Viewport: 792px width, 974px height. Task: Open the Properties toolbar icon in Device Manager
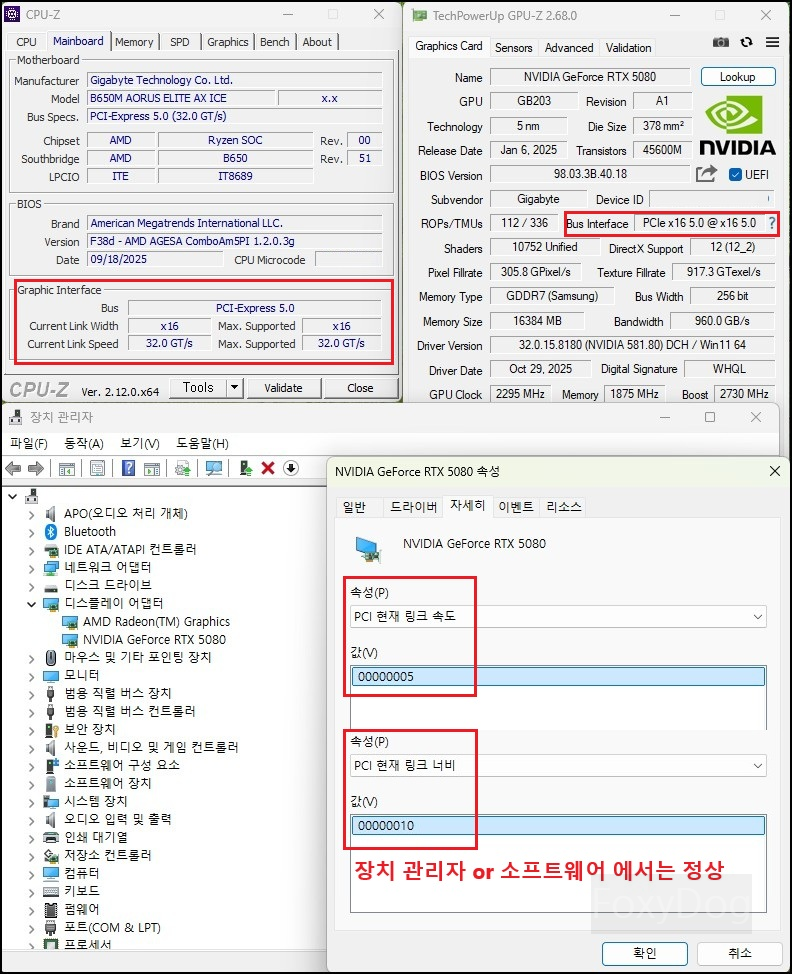(x=98, y=468)
